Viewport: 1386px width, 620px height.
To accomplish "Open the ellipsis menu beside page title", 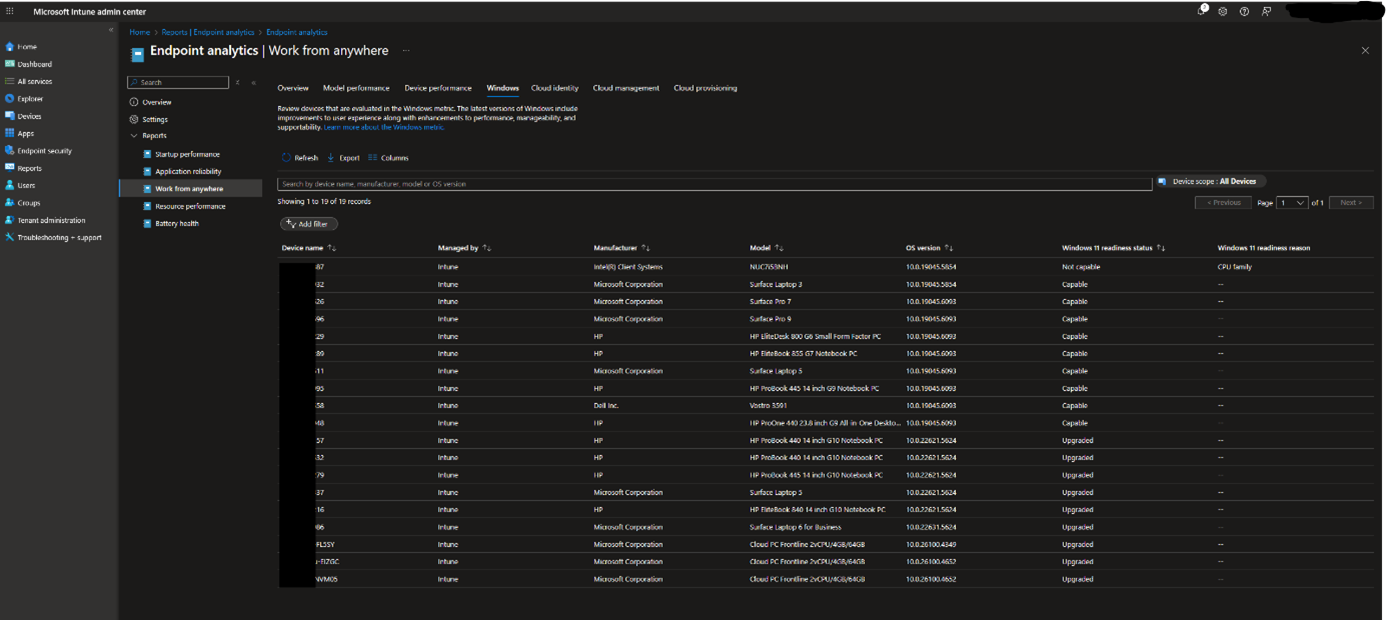I will tap(407, 50).
